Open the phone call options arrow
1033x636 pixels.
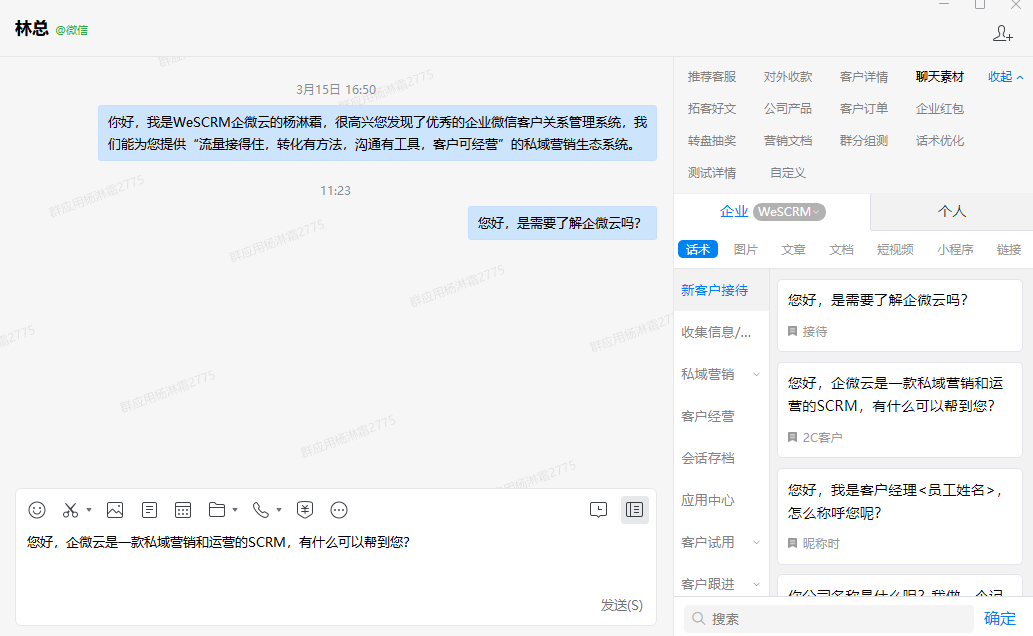coord(279,509)
